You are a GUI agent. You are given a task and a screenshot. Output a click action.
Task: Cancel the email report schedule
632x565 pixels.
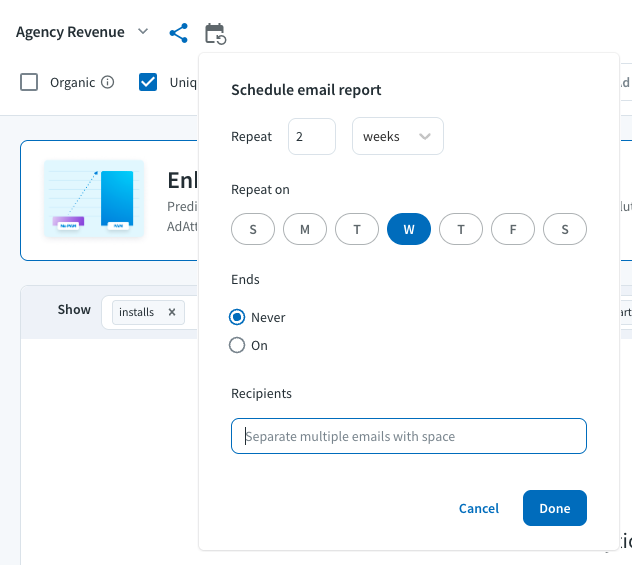[x=479, y=508]
